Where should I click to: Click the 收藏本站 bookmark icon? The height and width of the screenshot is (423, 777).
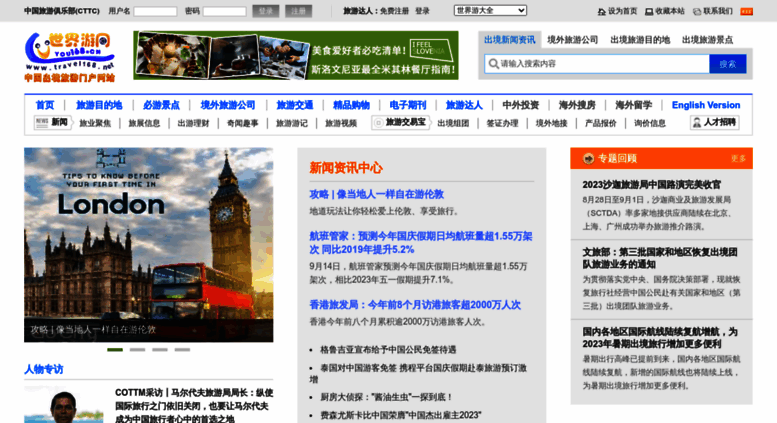pyautogui.click(x=649, y=11)
